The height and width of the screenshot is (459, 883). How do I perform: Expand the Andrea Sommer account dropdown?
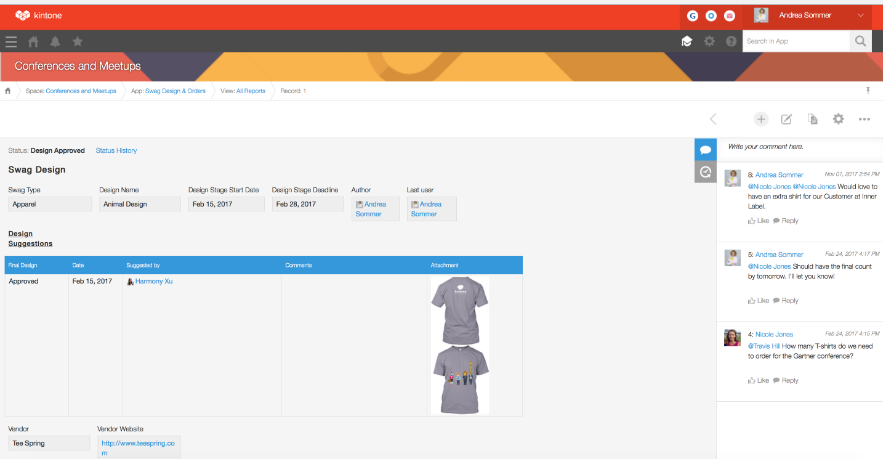point(861,15)
